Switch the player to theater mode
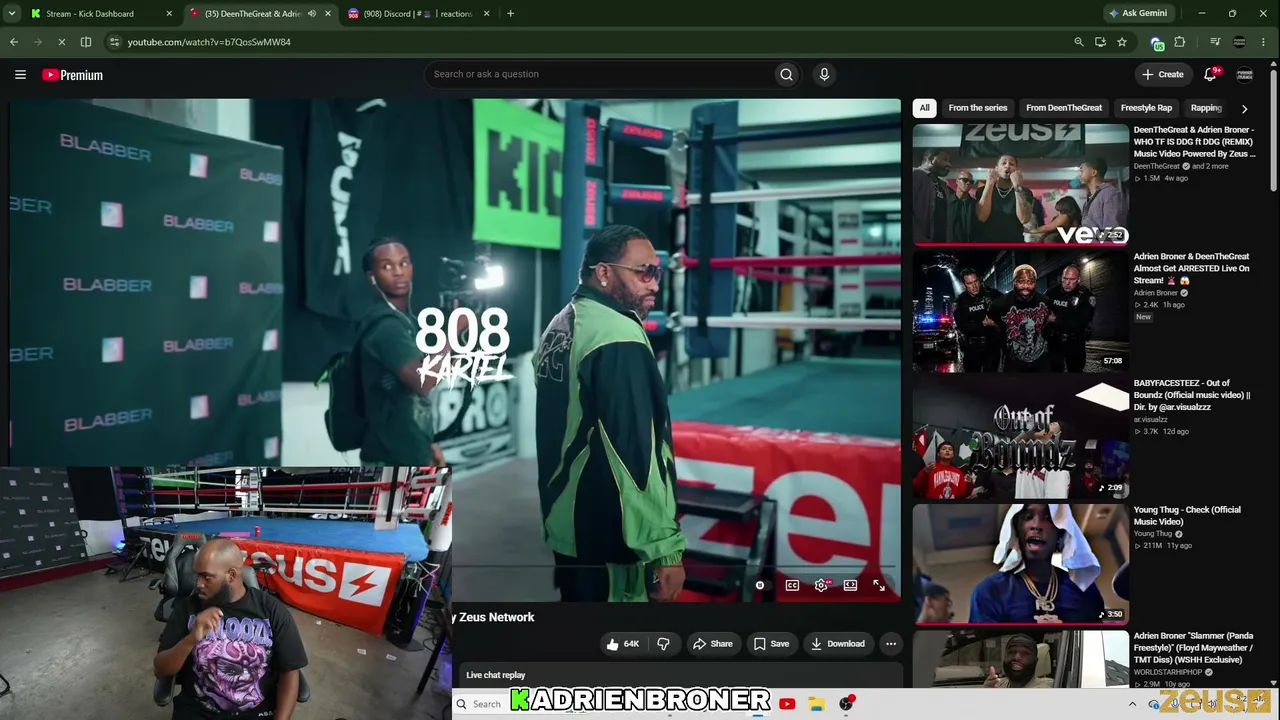The height and width of the screenshot is (720, 1280). [x=850, y=585]
